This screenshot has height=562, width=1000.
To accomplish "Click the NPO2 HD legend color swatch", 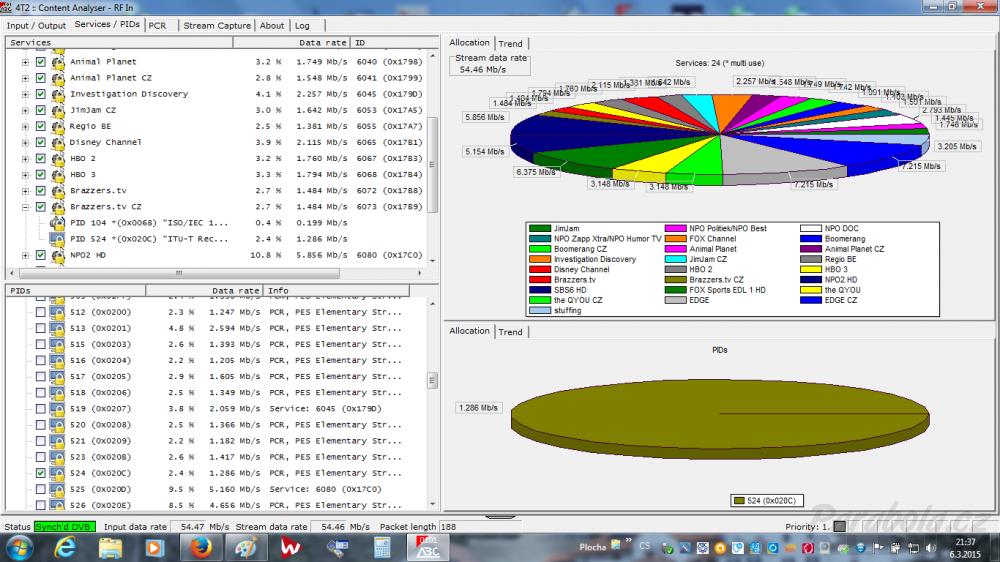I will pos(810,279).
